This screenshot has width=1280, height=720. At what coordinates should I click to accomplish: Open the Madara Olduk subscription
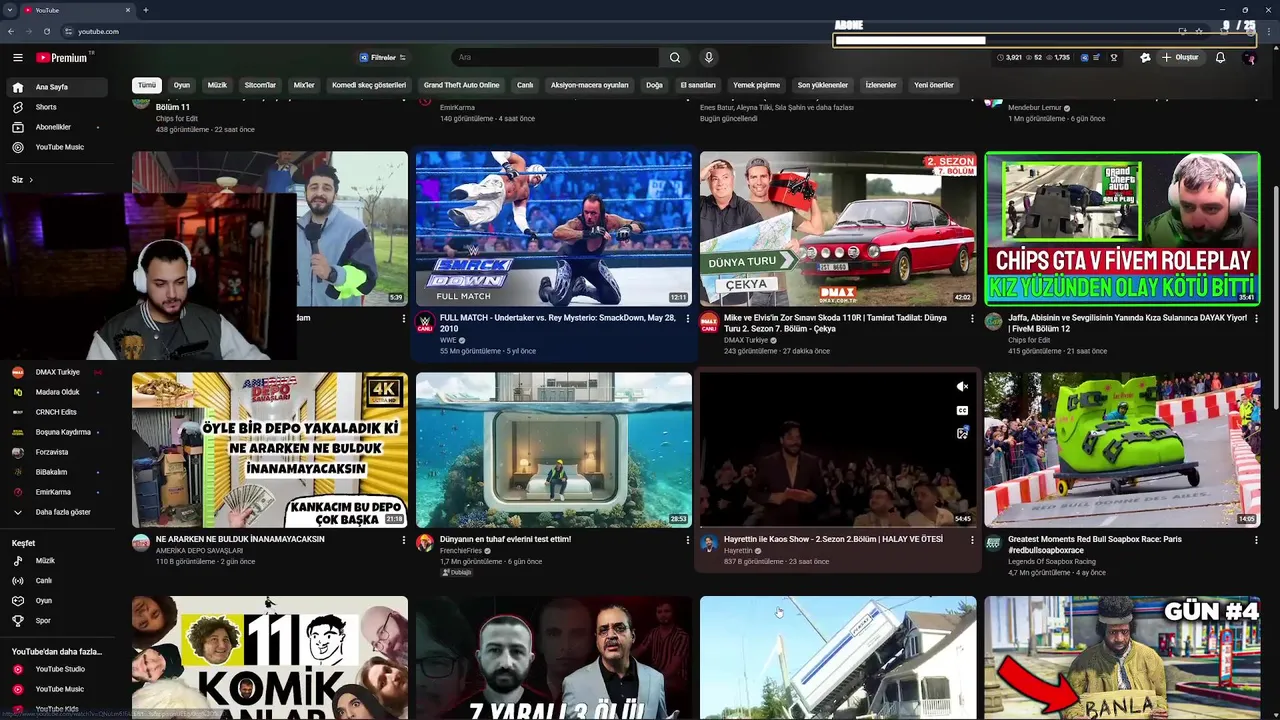coord(57,392)
